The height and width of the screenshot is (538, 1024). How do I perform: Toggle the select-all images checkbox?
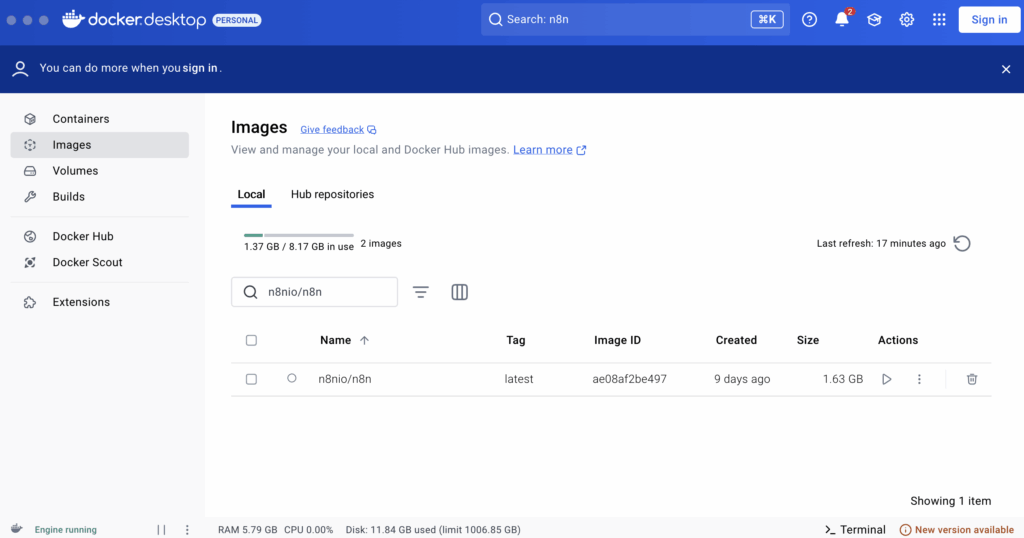coord(251,340)
